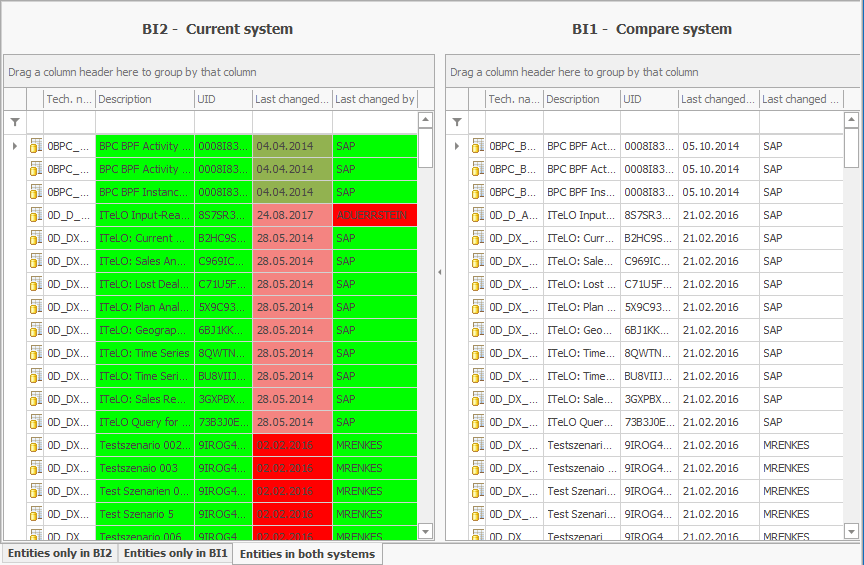Click row icon for Testszenario 003 in BI2
This screenshot has height=565, width=864.
[x=35, y=468]
